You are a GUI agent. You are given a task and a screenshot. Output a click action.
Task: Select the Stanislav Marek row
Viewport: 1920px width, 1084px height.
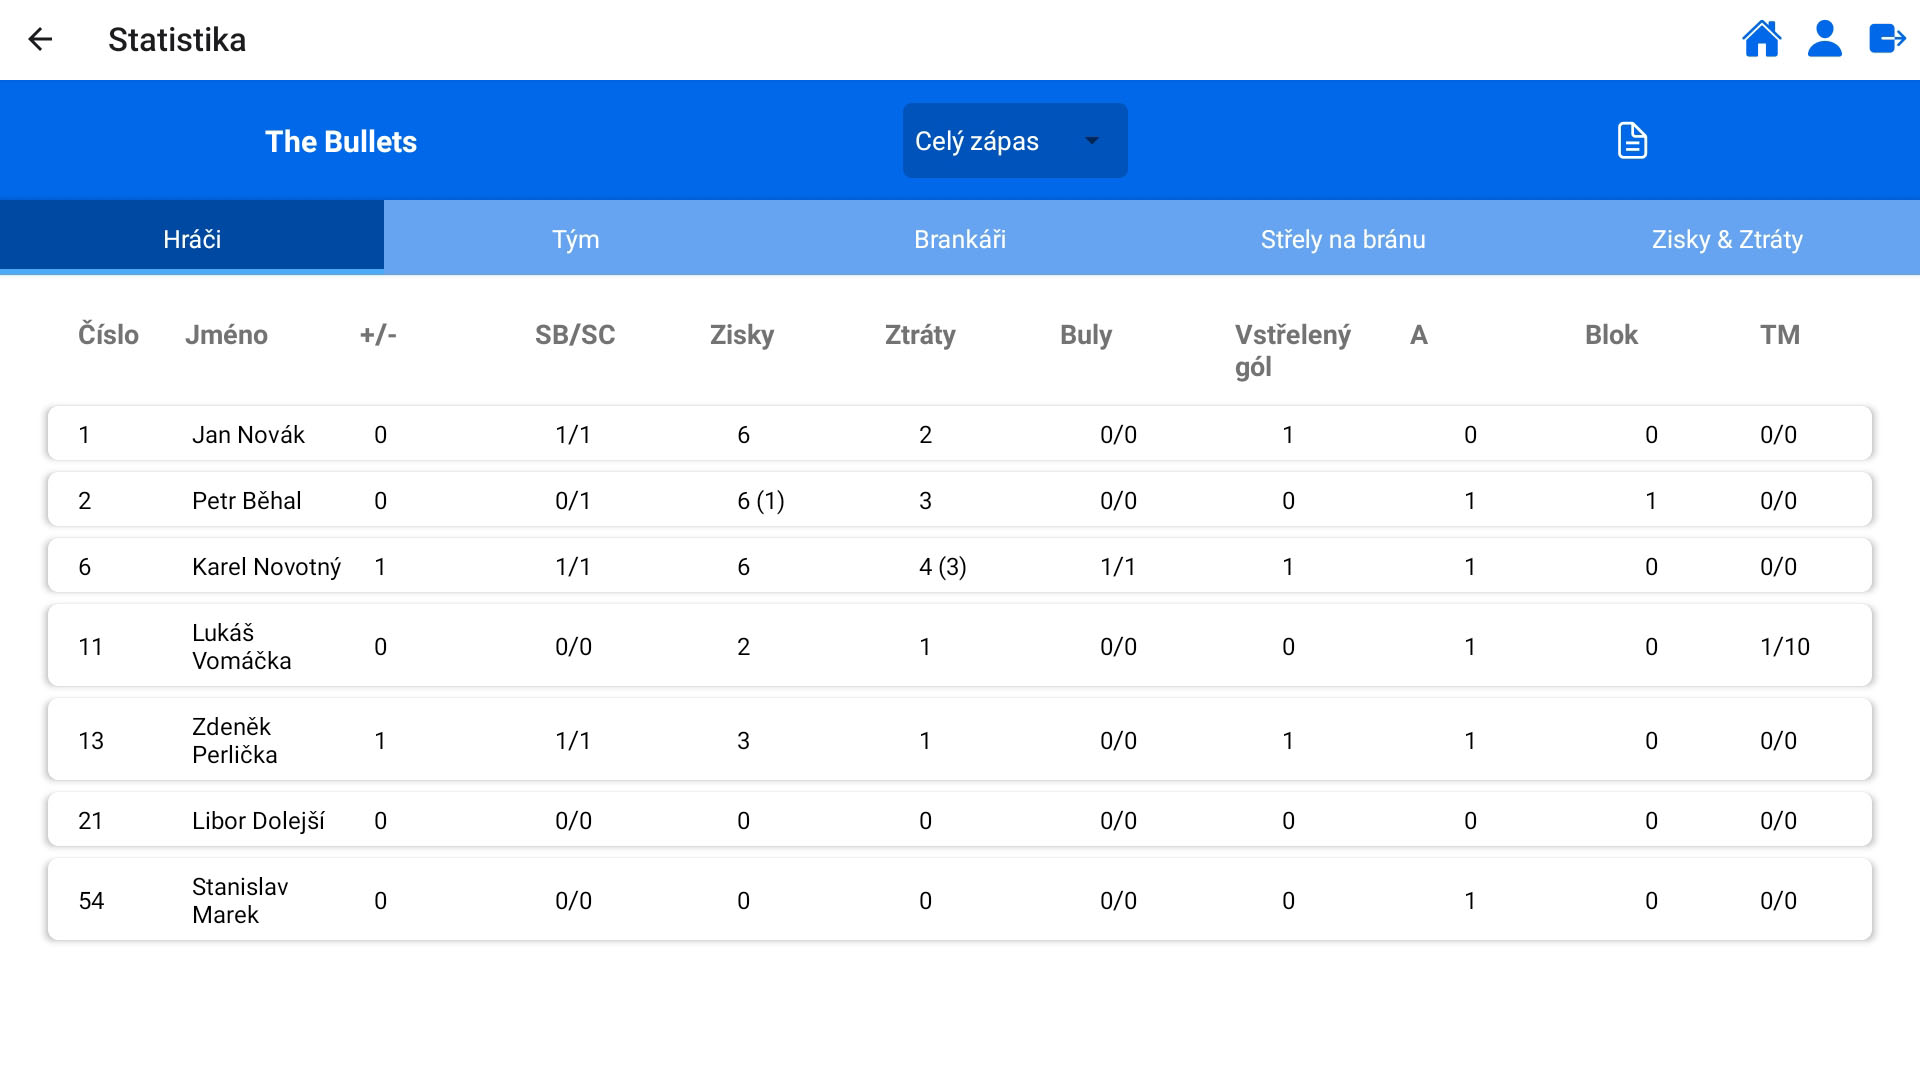point(959,900)
